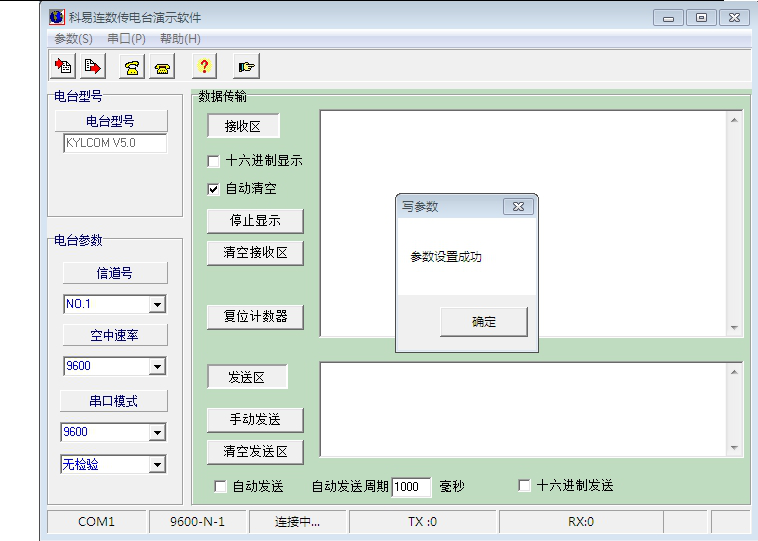
Task: Click the receive area scrollbar down arrow
Action: [736, 327]
